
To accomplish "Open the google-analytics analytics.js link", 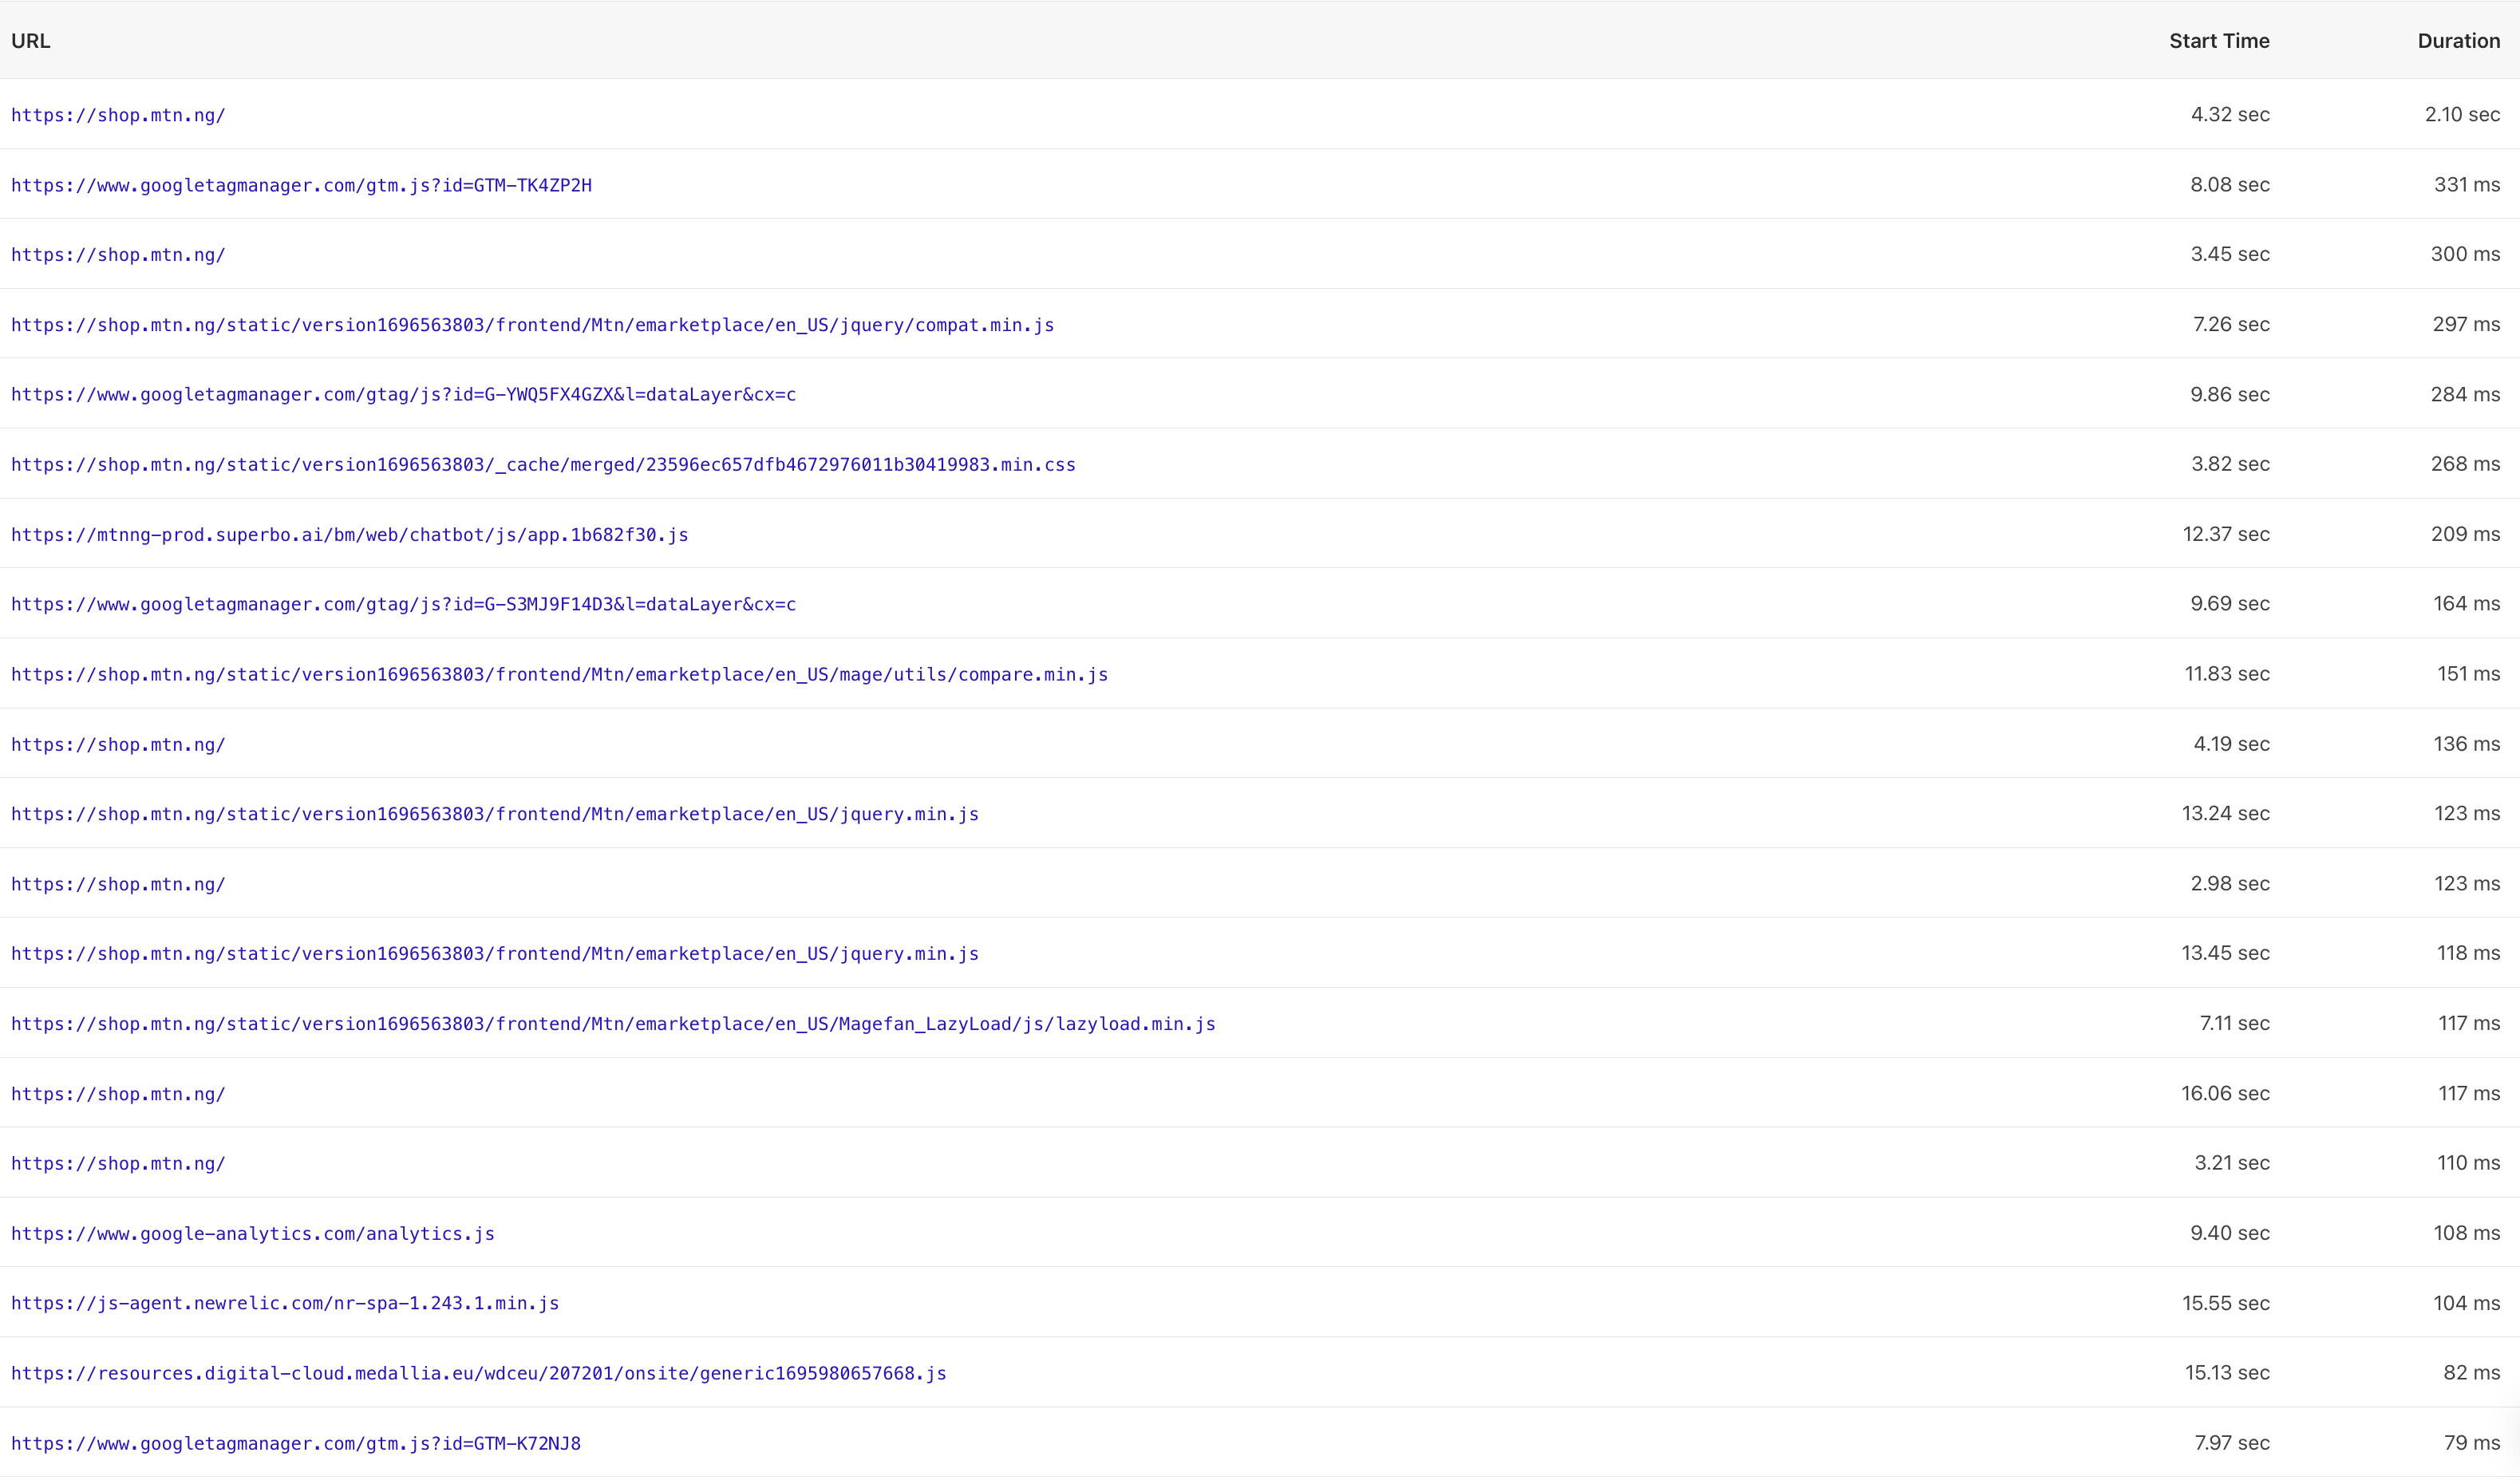I will click(x=253, y=1233).
